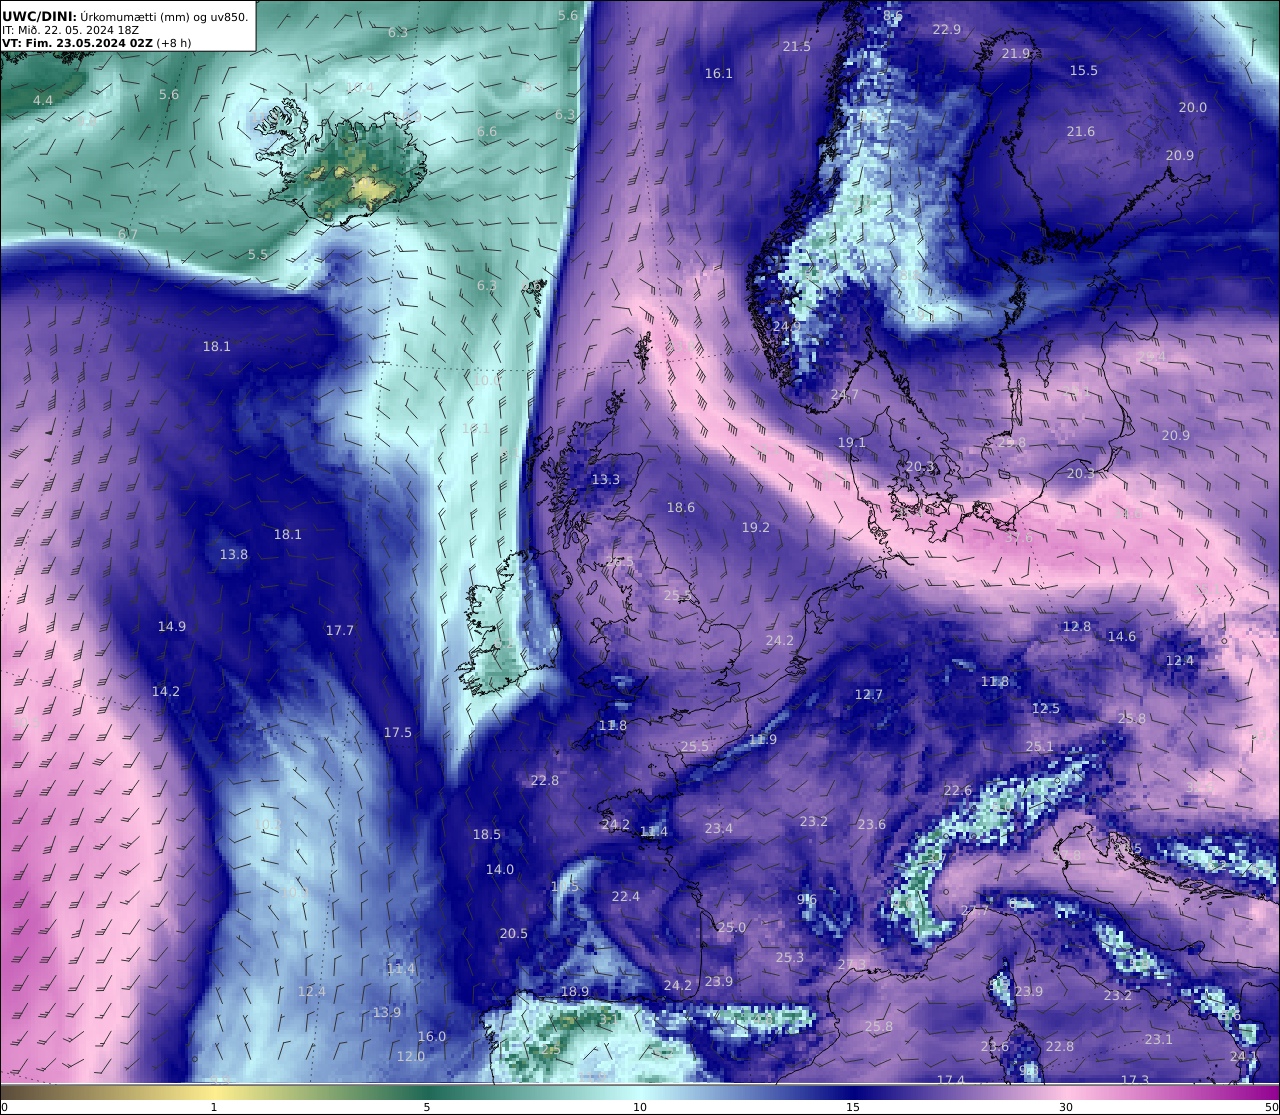Click the map value 18.6
Viewport: 1280px width, 1115px height.
click(x=681, y=508)
